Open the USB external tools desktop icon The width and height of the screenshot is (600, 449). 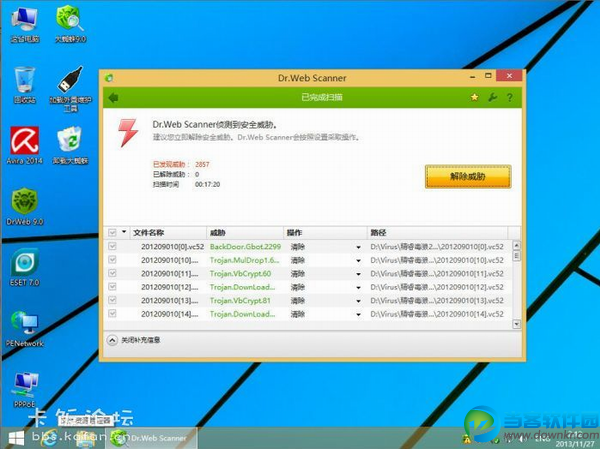[x=70, y=89]
